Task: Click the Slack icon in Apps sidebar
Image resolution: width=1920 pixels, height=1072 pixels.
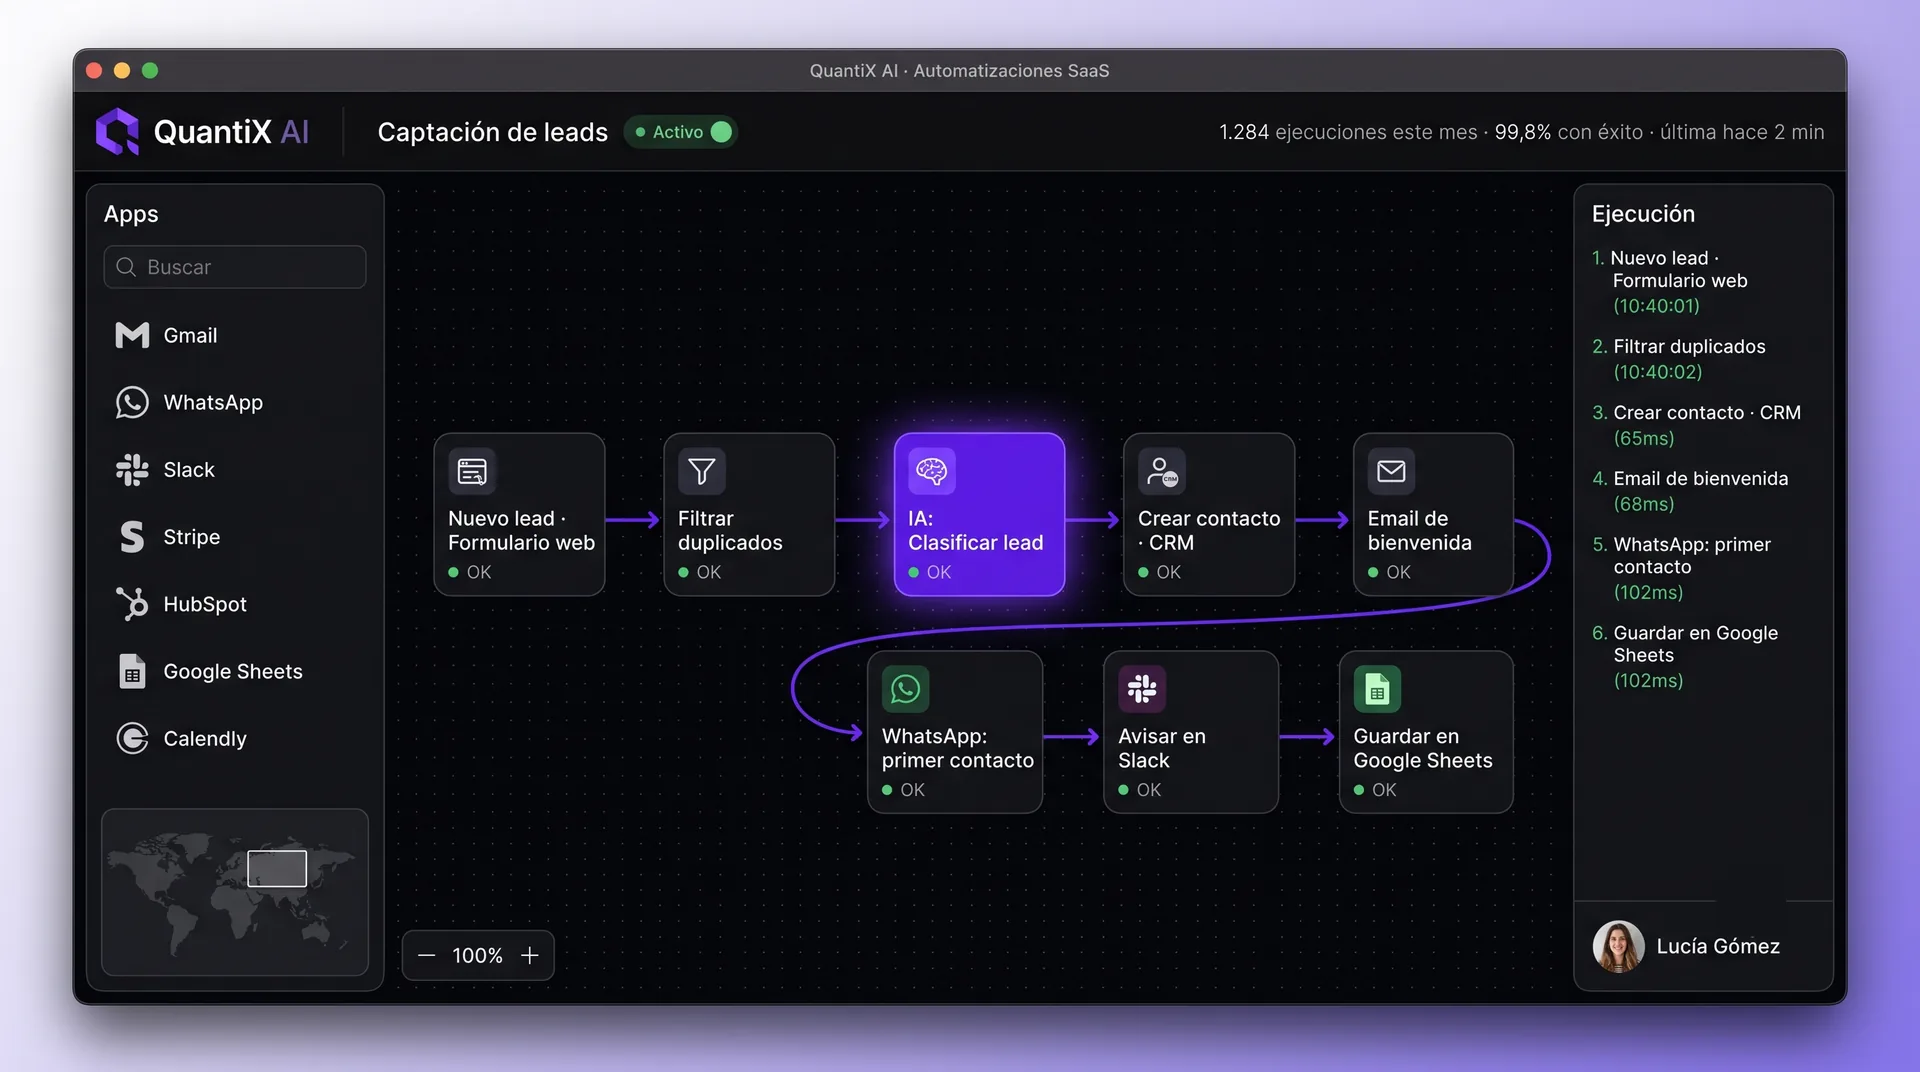Action: (132, 469)
